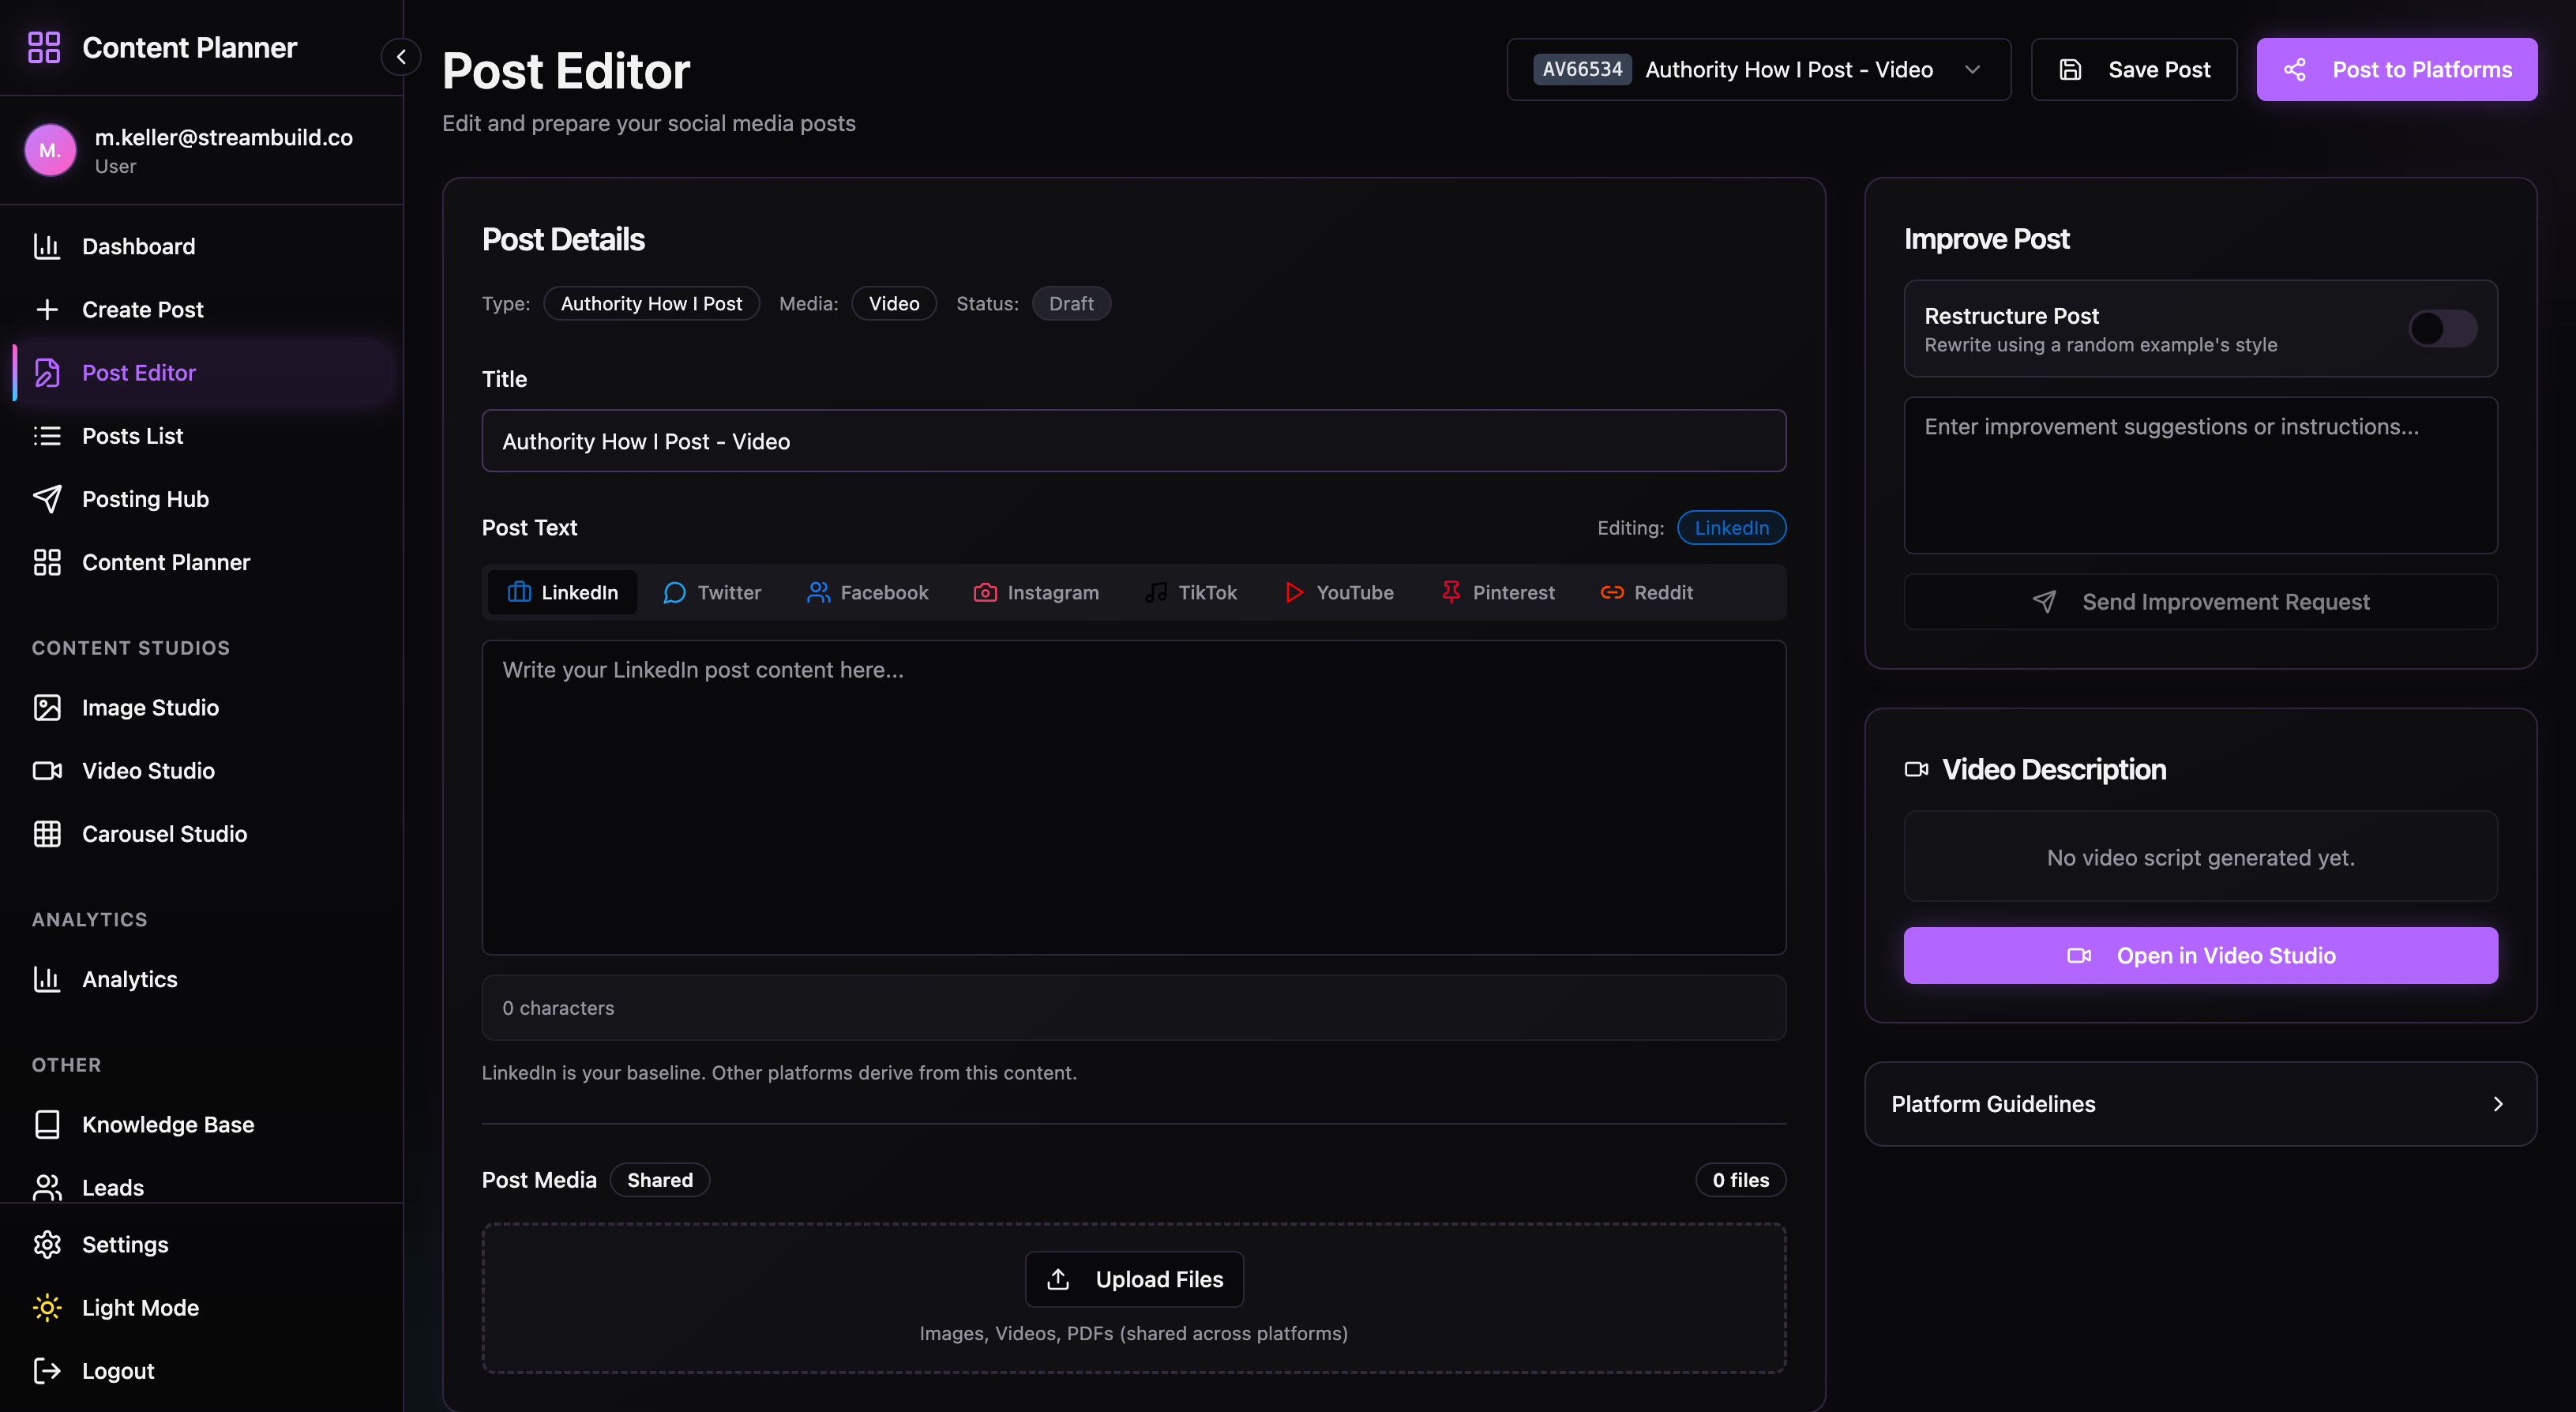Open the Posting Hub paper plane icon
Image resolution: width=2576 pixels, height=1412 pixels.
(x=47, y=498)
